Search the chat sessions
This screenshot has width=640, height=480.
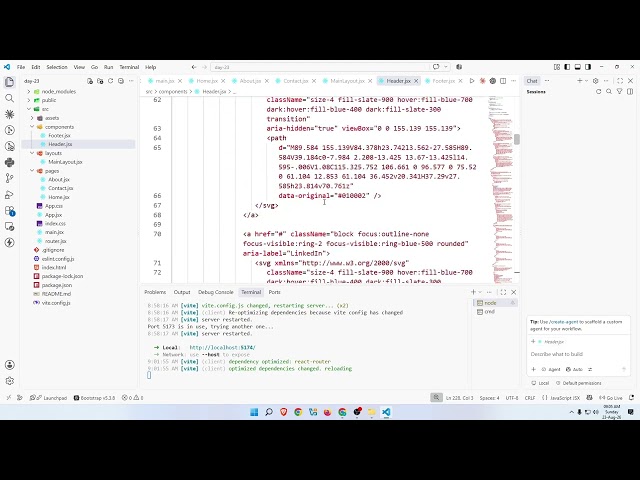pos(609,91)
